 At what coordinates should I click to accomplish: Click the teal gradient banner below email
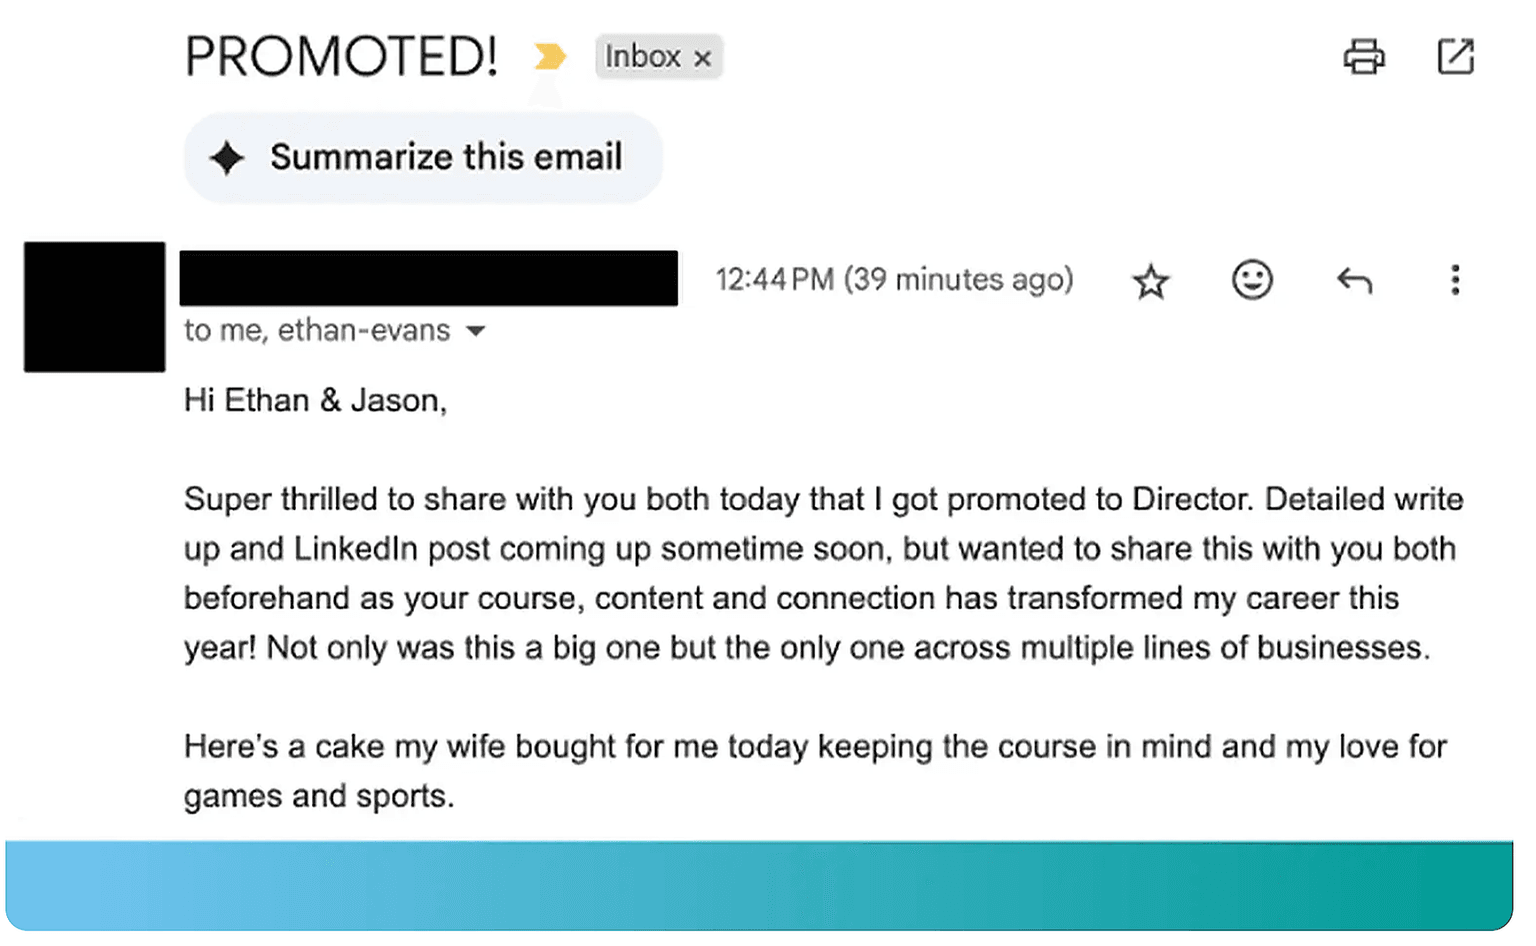[760, 885]
